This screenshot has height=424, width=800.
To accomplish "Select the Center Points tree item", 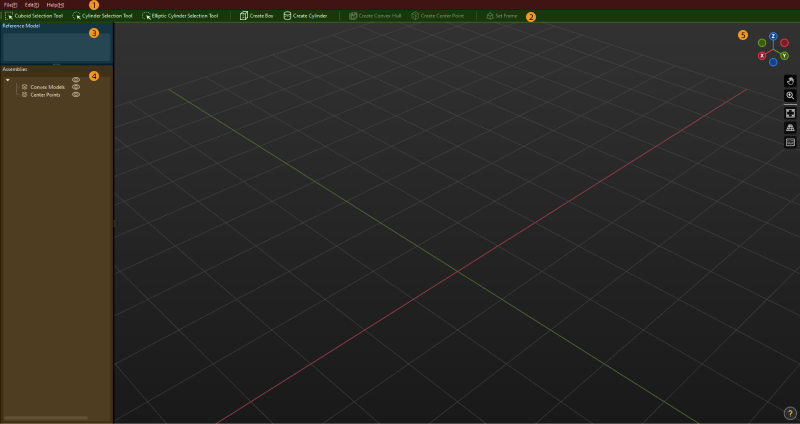I will coord(45,94).
